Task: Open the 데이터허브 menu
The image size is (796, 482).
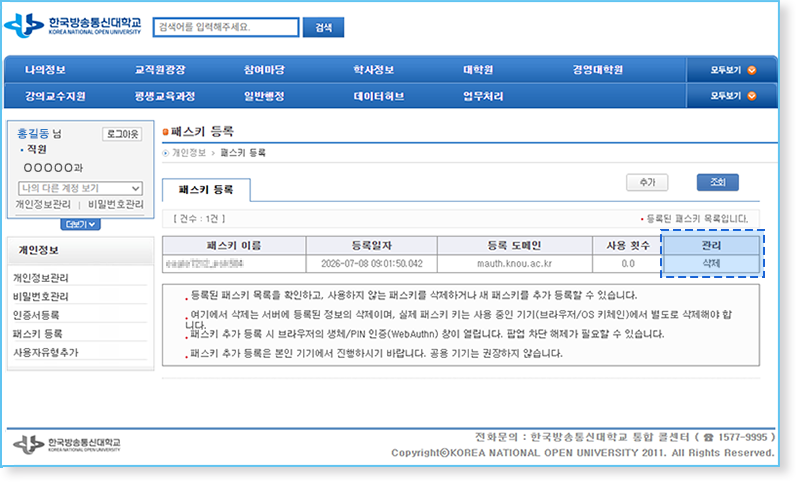Action: pos(379,96)
